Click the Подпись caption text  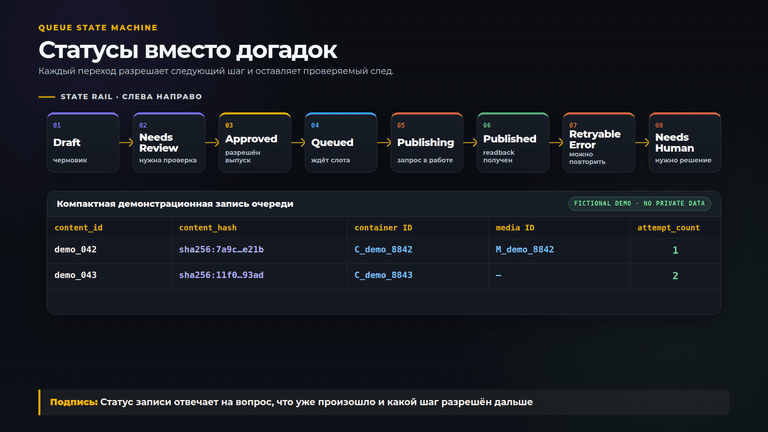(291, 402)
